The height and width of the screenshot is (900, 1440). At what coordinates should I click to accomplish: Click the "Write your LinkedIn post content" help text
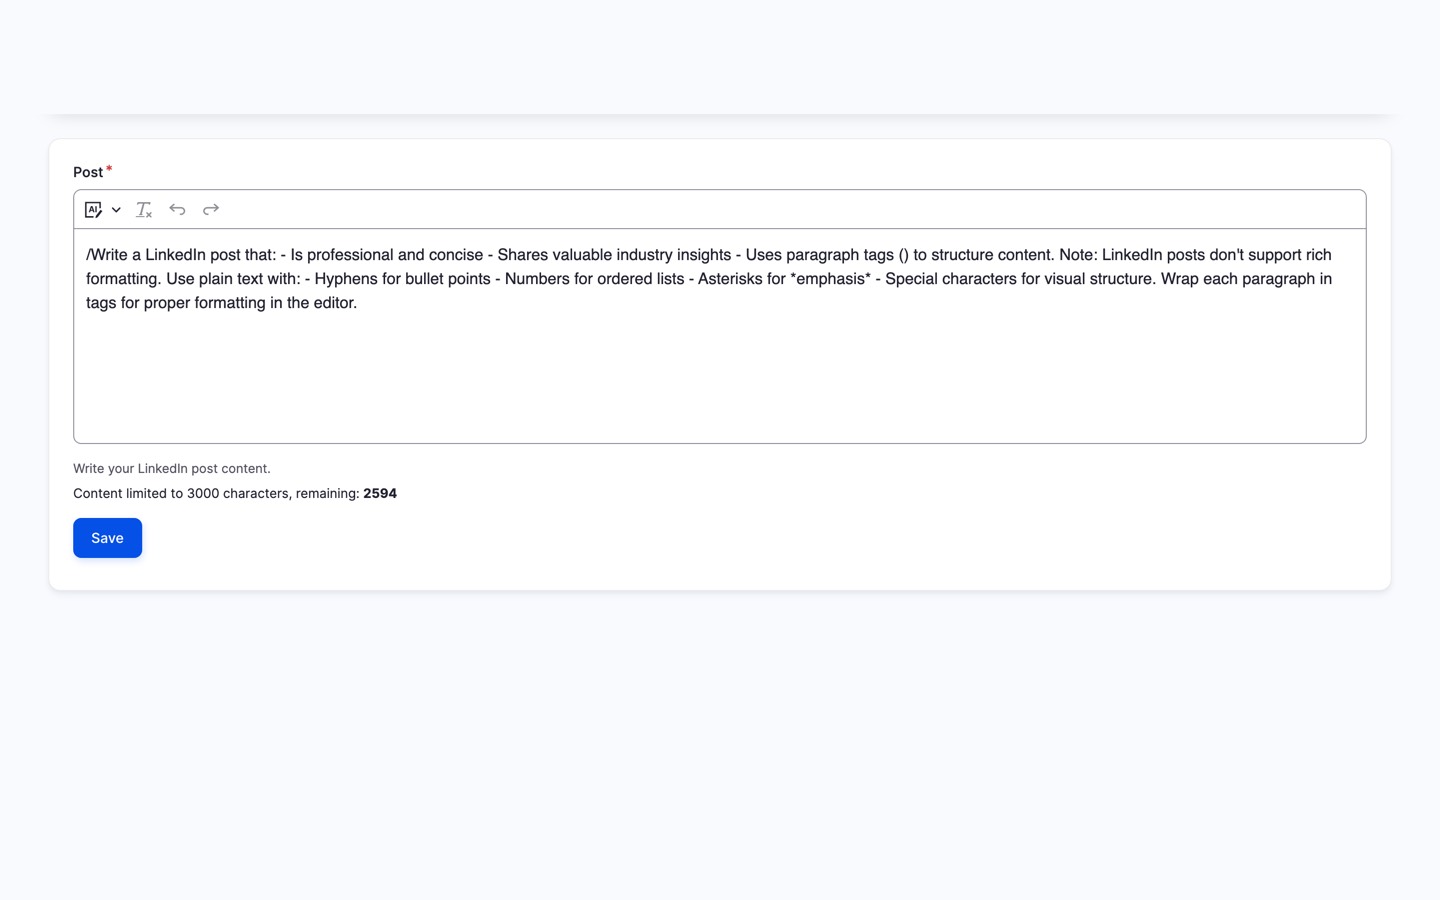pyautogui.click(x=172, y=468)
